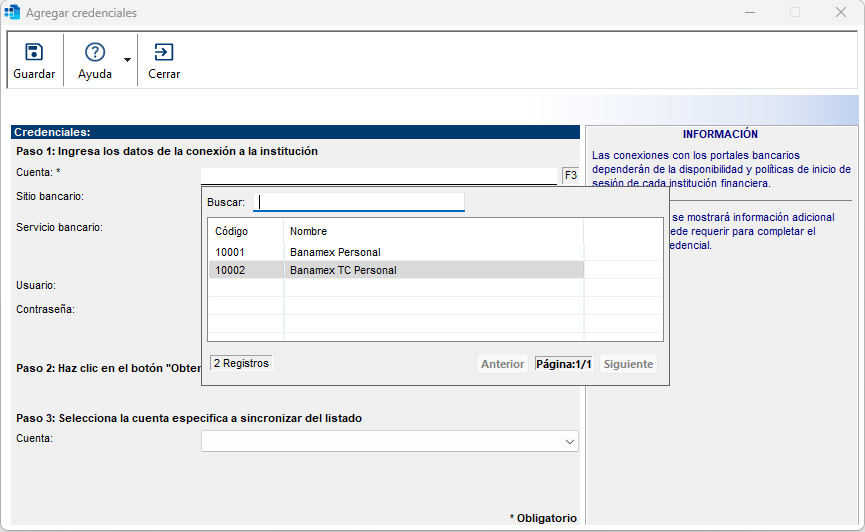
Task: Click the Siguiente page button
Action: pyautogui.click(x=629, y=364)
